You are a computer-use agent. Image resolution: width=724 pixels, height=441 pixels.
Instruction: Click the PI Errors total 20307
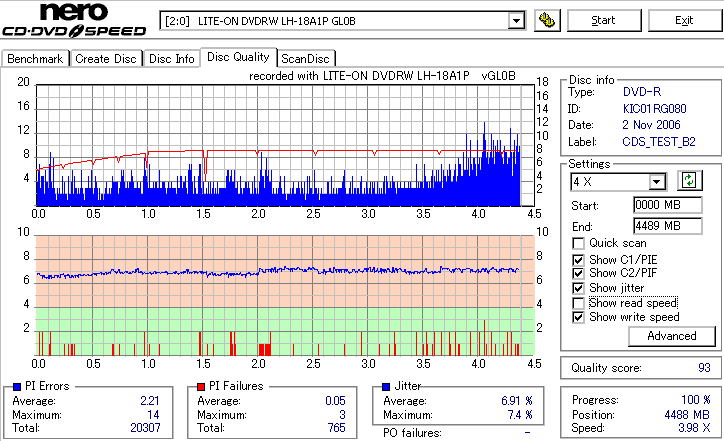click(145, 428)
